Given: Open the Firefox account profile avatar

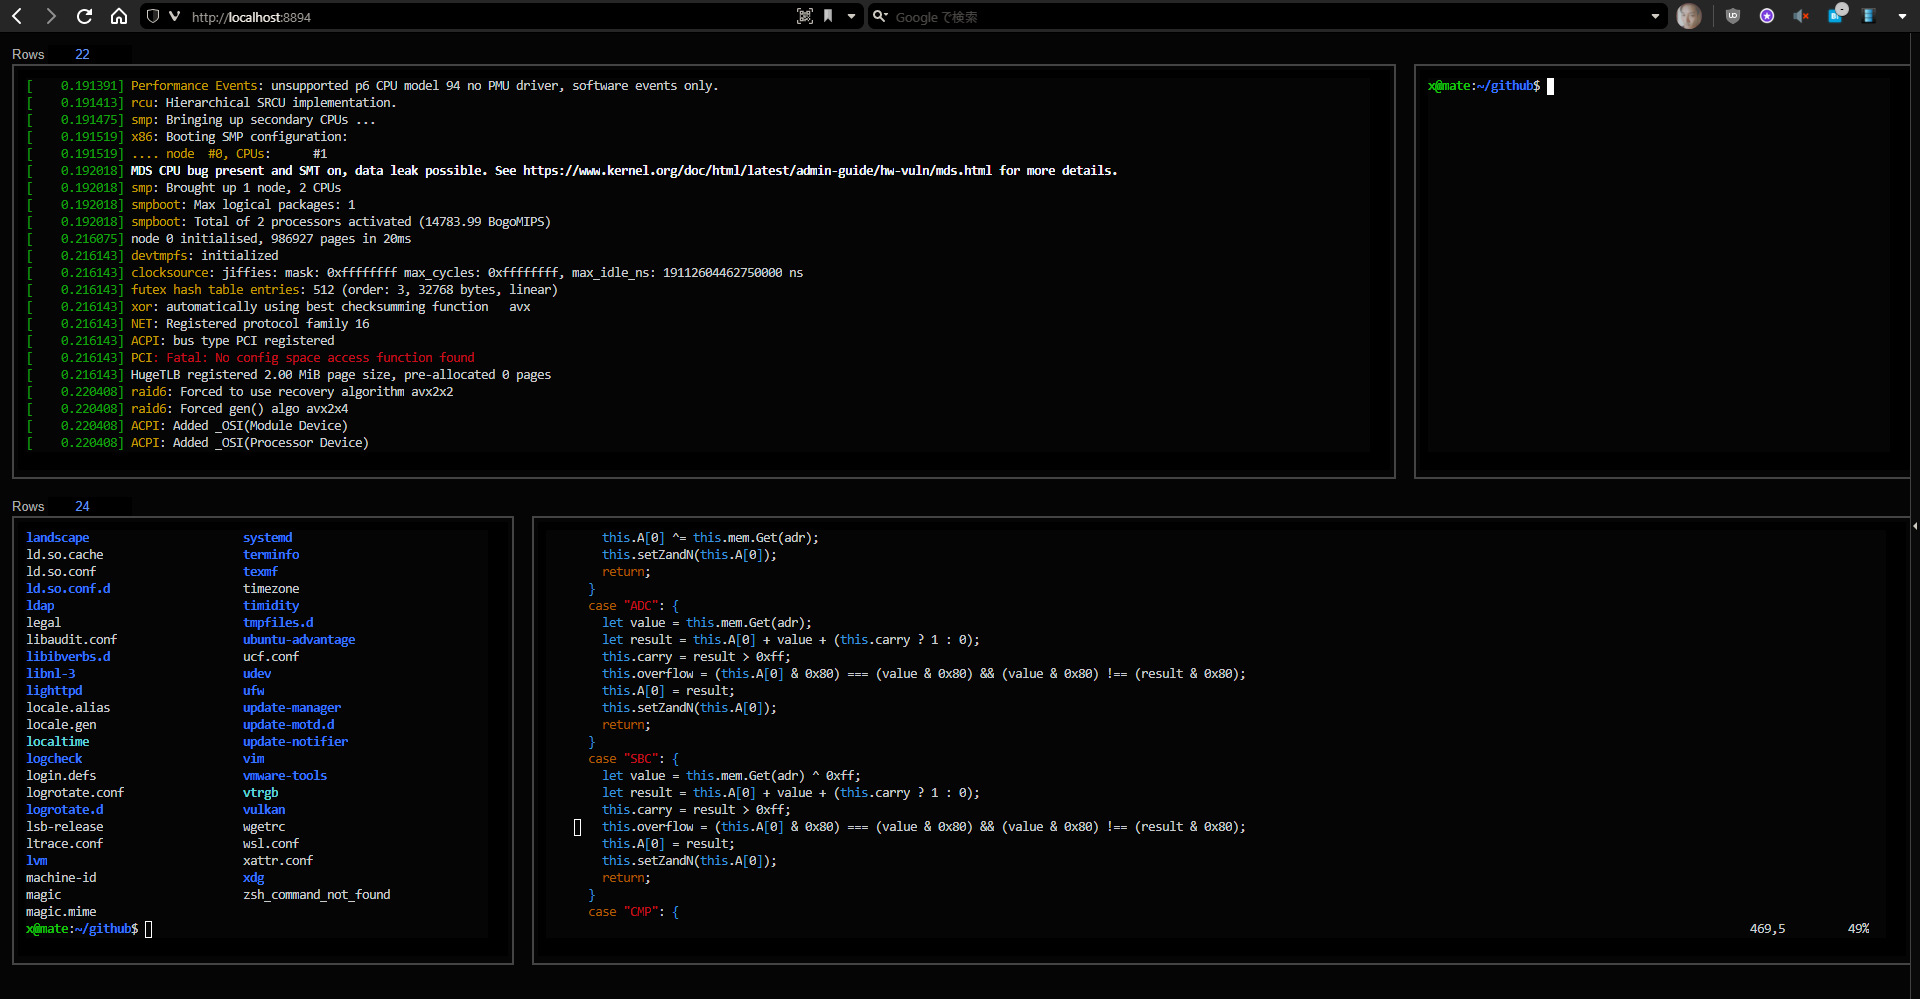Looking at the screenshot, I should pos(1689,16).
